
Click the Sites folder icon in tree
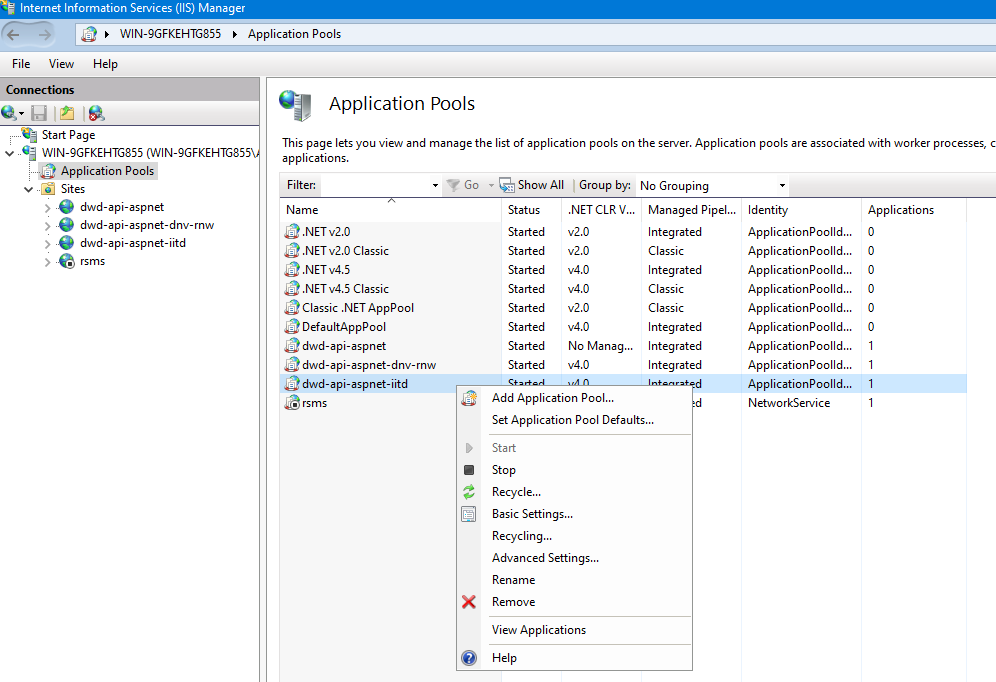pyautogui.click(x=48, y=189)
